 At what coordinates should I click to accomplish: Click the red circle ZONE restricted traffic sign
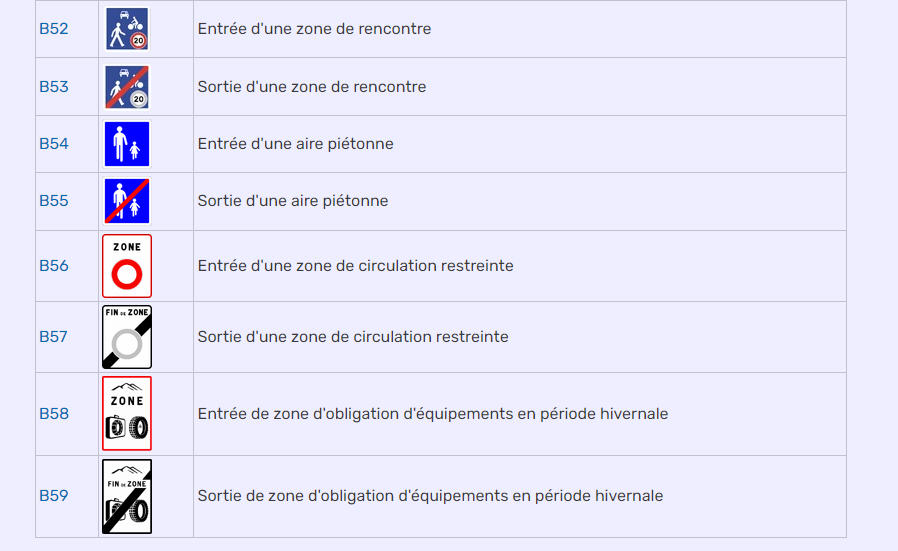tap(127, 266)
